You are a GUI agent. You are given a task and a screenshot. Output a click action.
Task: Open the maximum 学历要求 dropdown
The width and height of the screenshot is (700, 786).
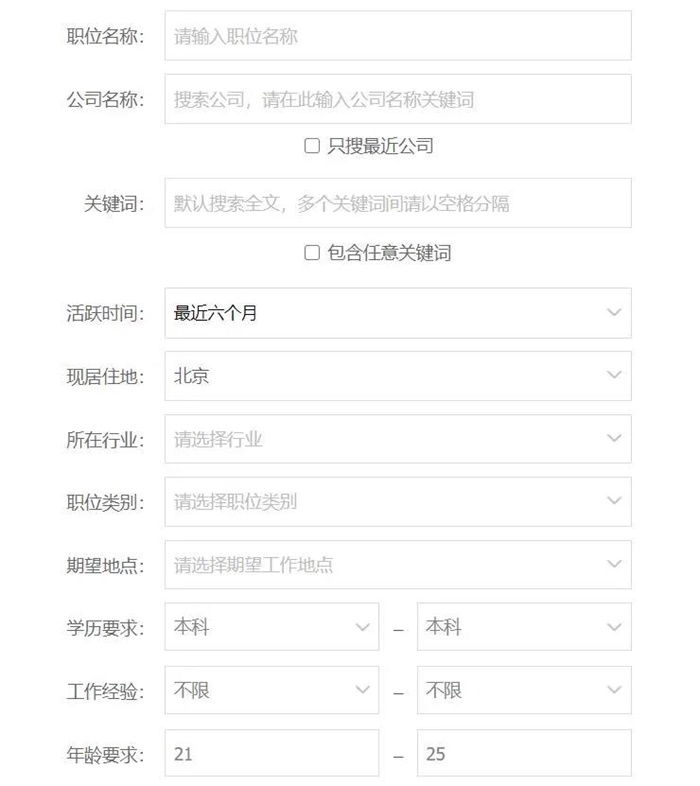[523, 627]
